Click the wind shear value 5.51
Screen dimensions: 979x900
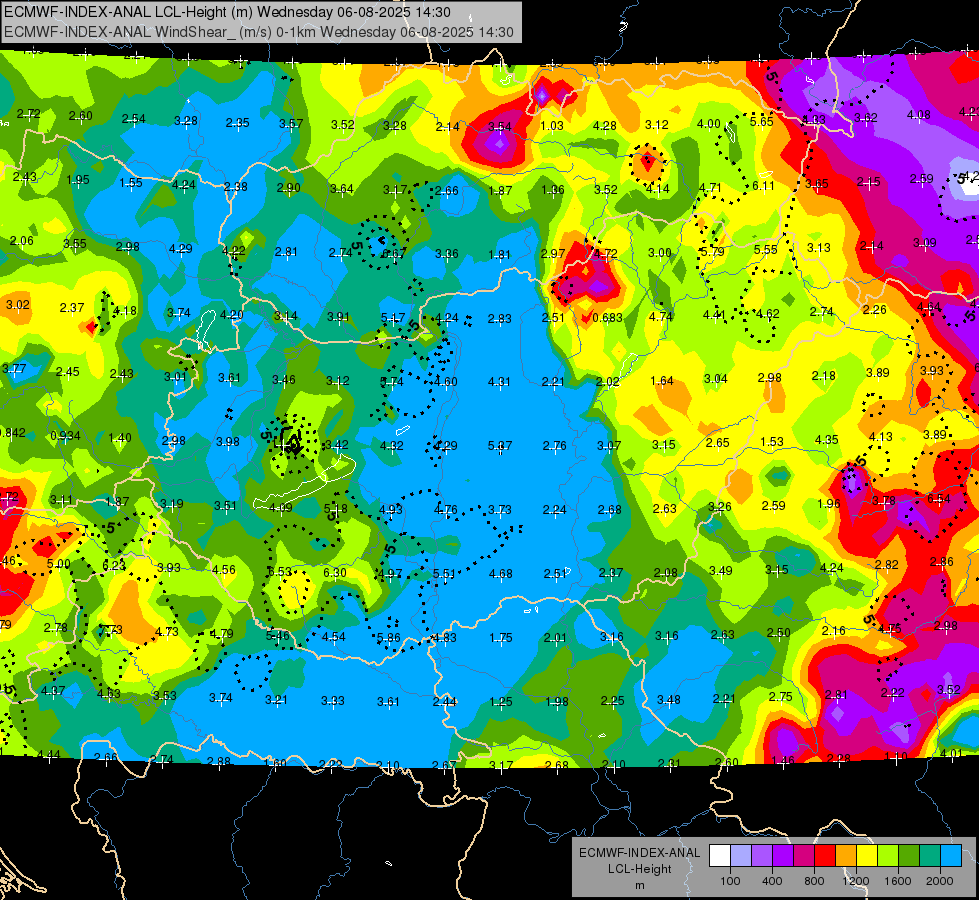444,573
